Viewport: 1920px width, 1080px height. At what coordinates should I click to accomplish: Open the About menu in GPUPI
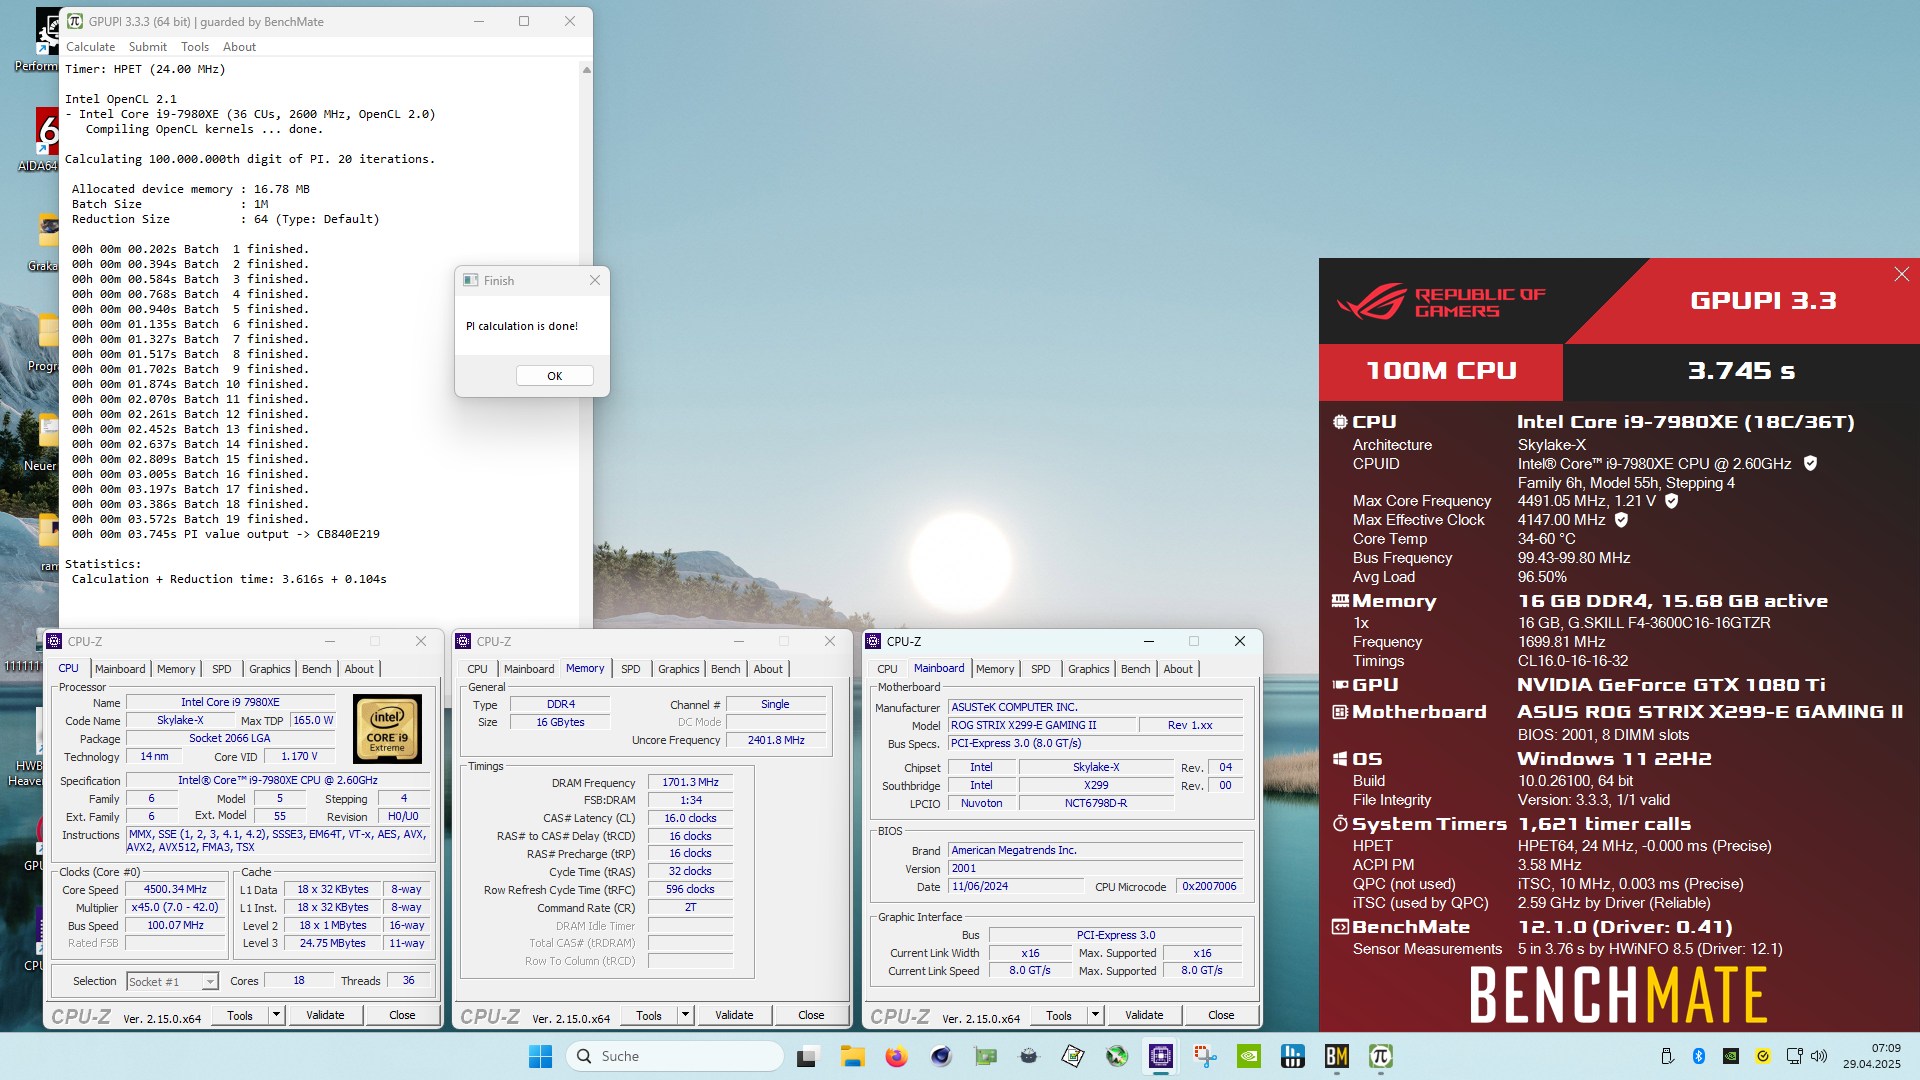[239, 47]
